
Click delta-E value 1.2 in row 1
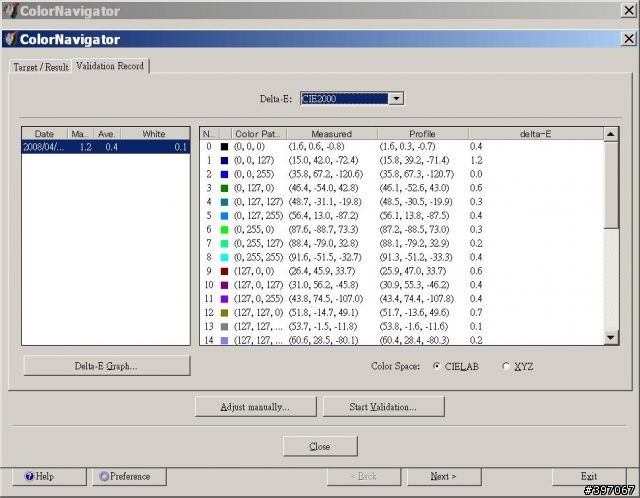click(476, 160)
